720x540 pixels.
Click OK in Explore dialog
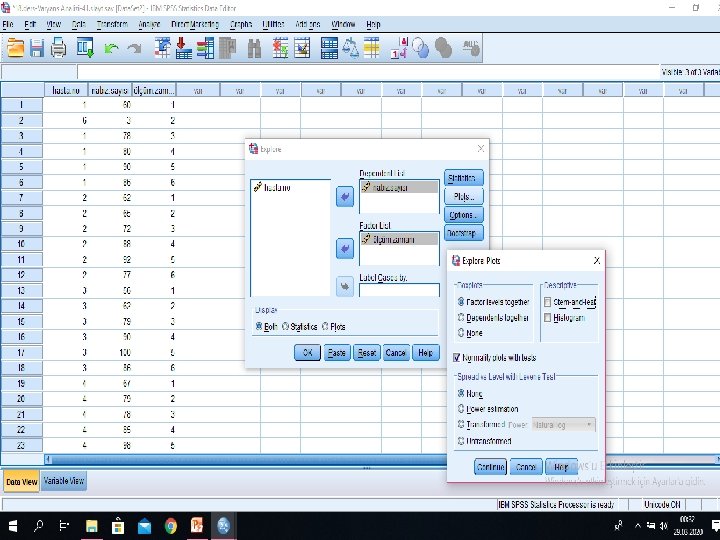(x=307, y=353)
